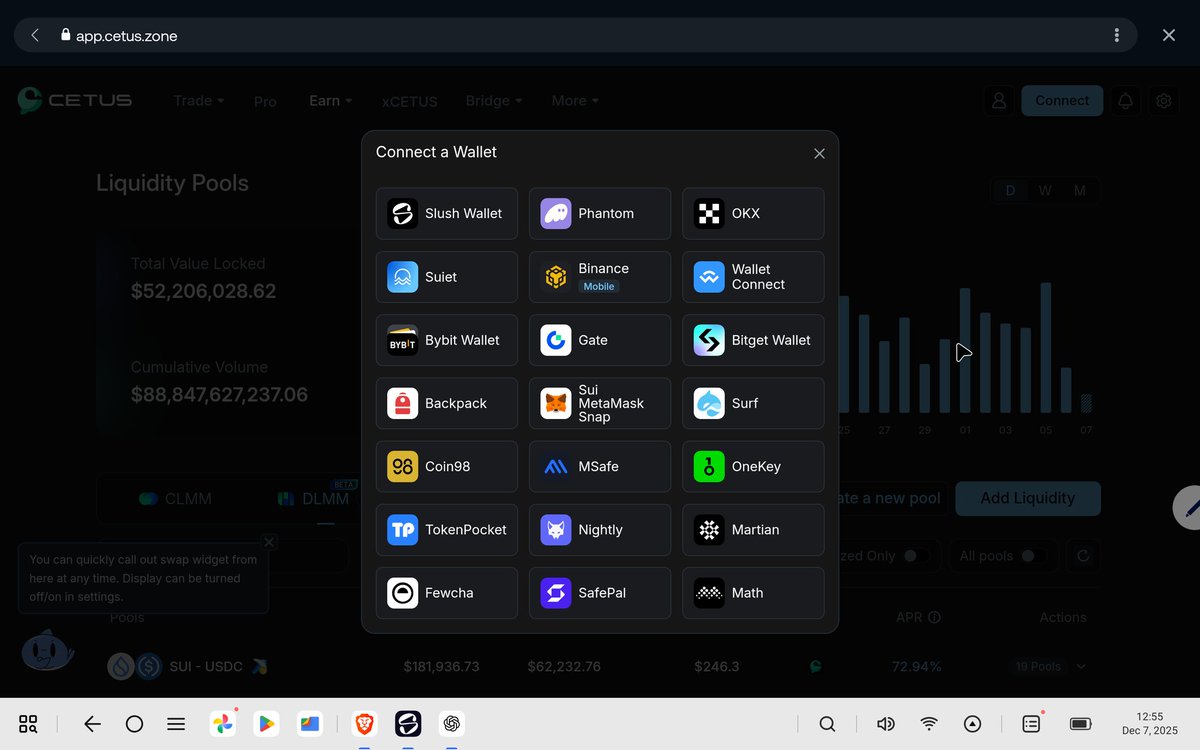Open the swap widget mascot
The width and height of the screenshot is (1200, 750).
(x=48, y=650)
